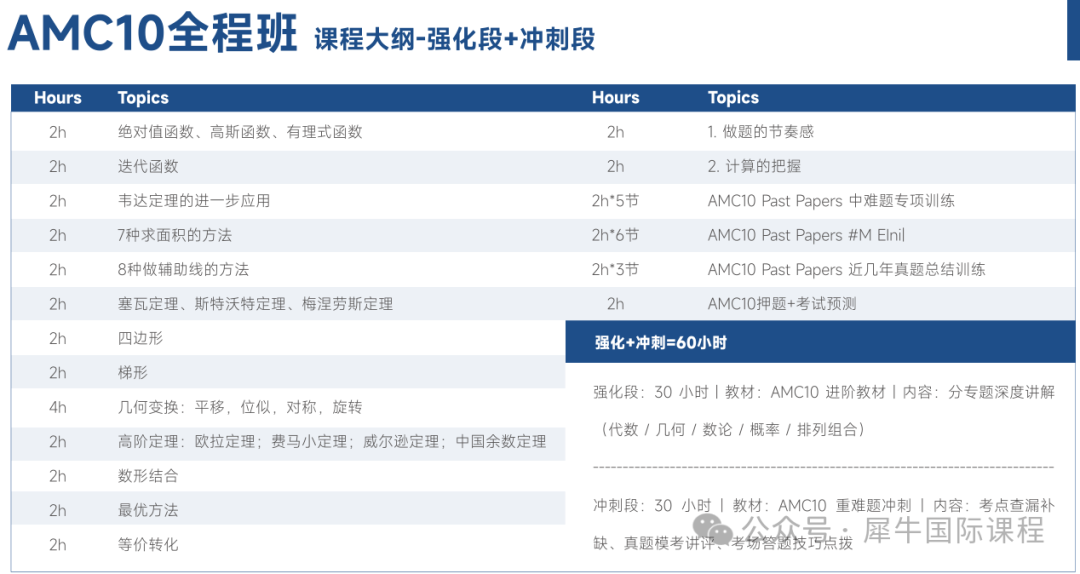Screen dimensions: 1080x574
Task: Select the "最优方法" topic
Action: 147,511
